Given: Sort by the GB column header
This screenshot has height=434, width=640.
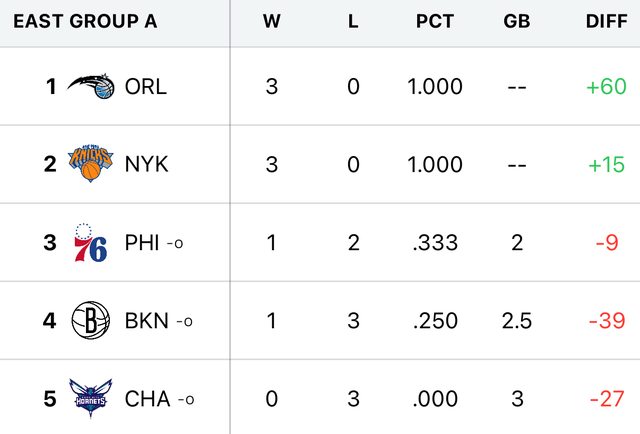Looking at the screenshot, I should [x=517, y=22].
